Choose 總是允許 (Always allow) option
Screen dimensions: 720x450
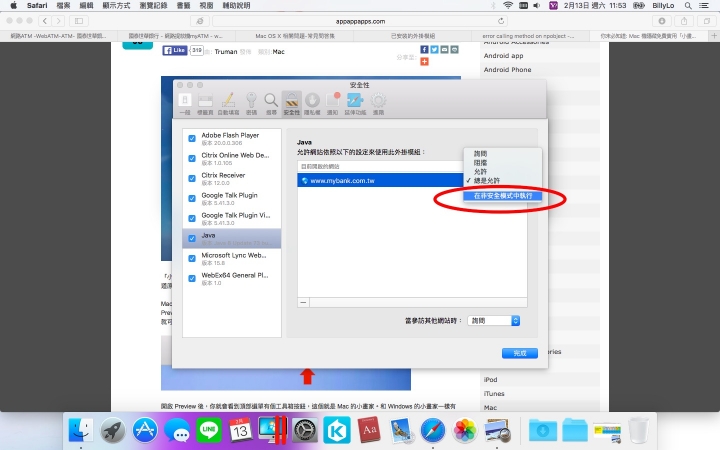(502, 180)
